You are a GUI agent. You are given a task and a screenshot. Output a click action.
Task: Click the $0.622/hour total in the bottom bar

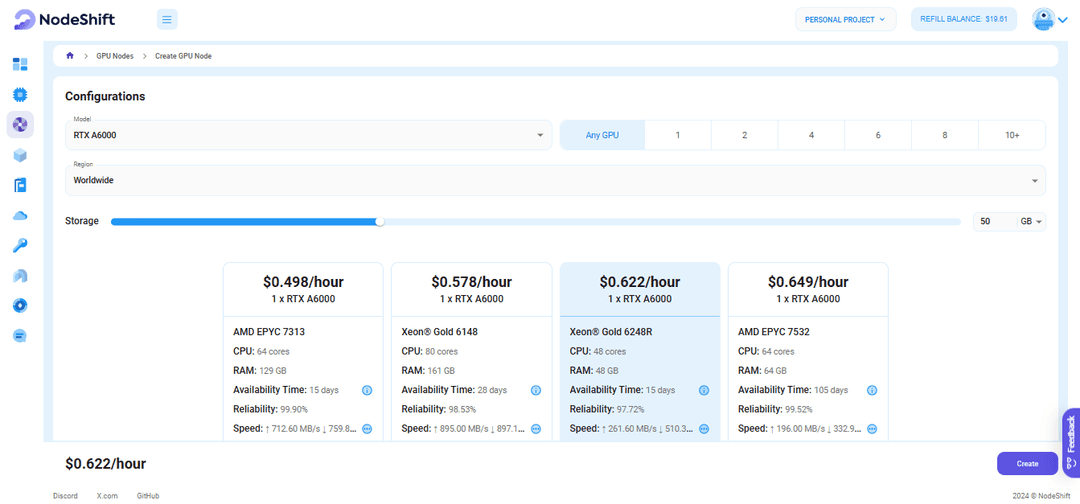[105, 464]
